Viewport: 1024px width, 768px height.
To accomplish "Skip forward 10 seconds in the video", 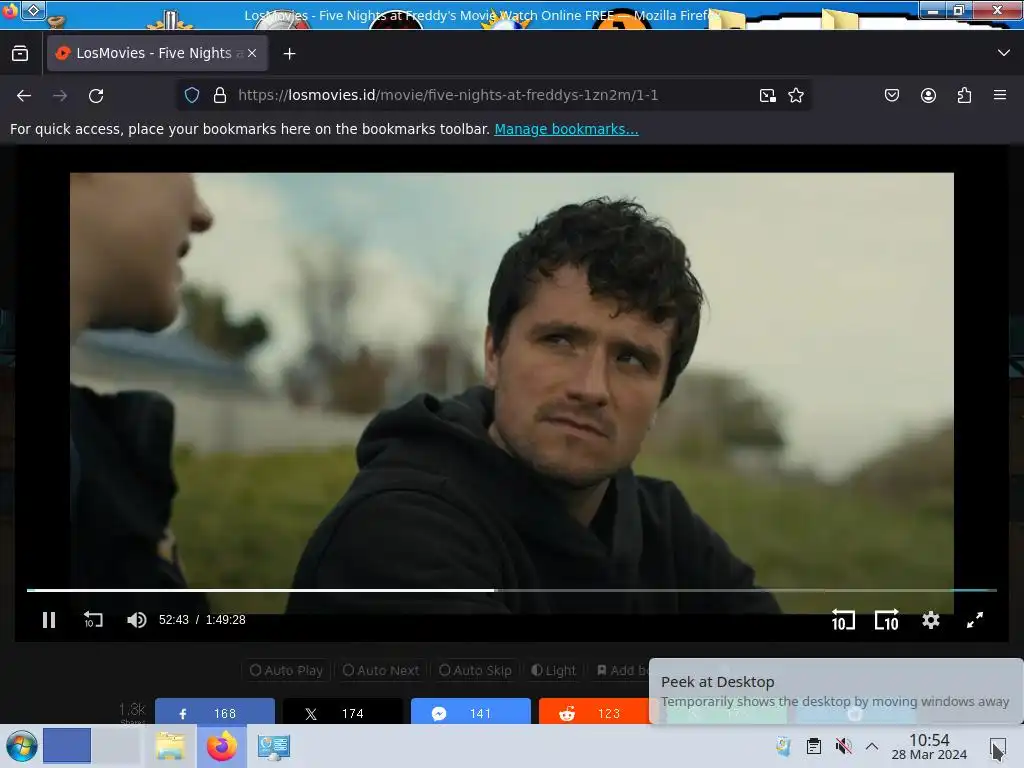I will tap(887, 620).
